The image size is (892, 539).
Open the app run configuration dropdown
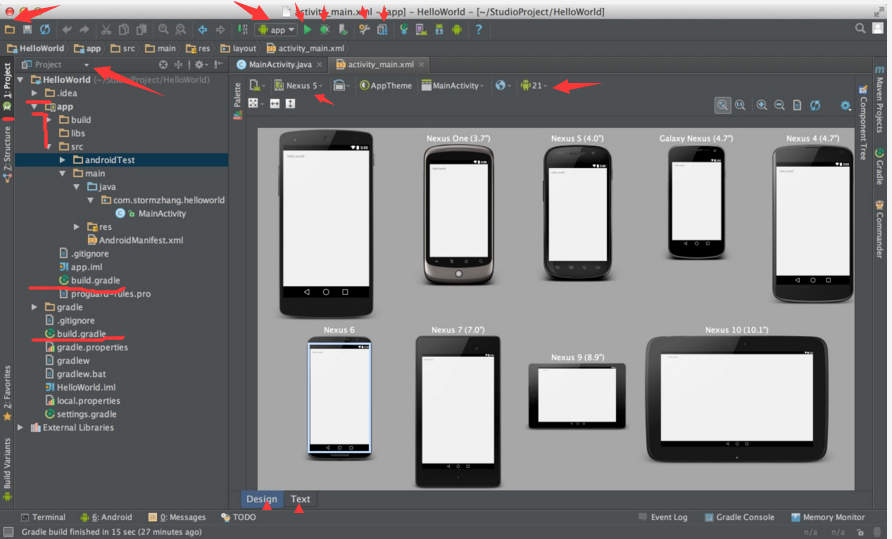pos(276,29)
